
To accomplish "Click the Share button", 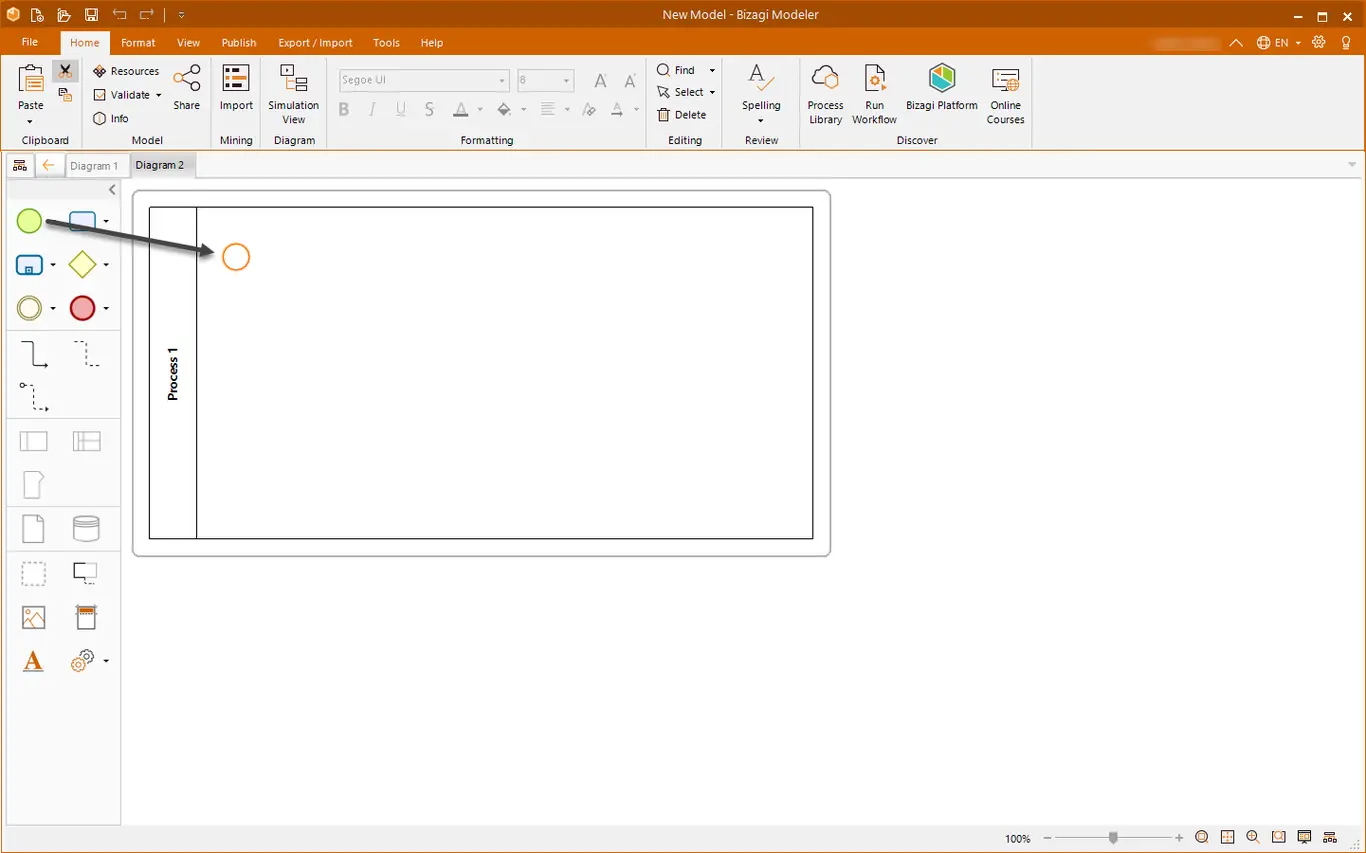I will (187, 88).
